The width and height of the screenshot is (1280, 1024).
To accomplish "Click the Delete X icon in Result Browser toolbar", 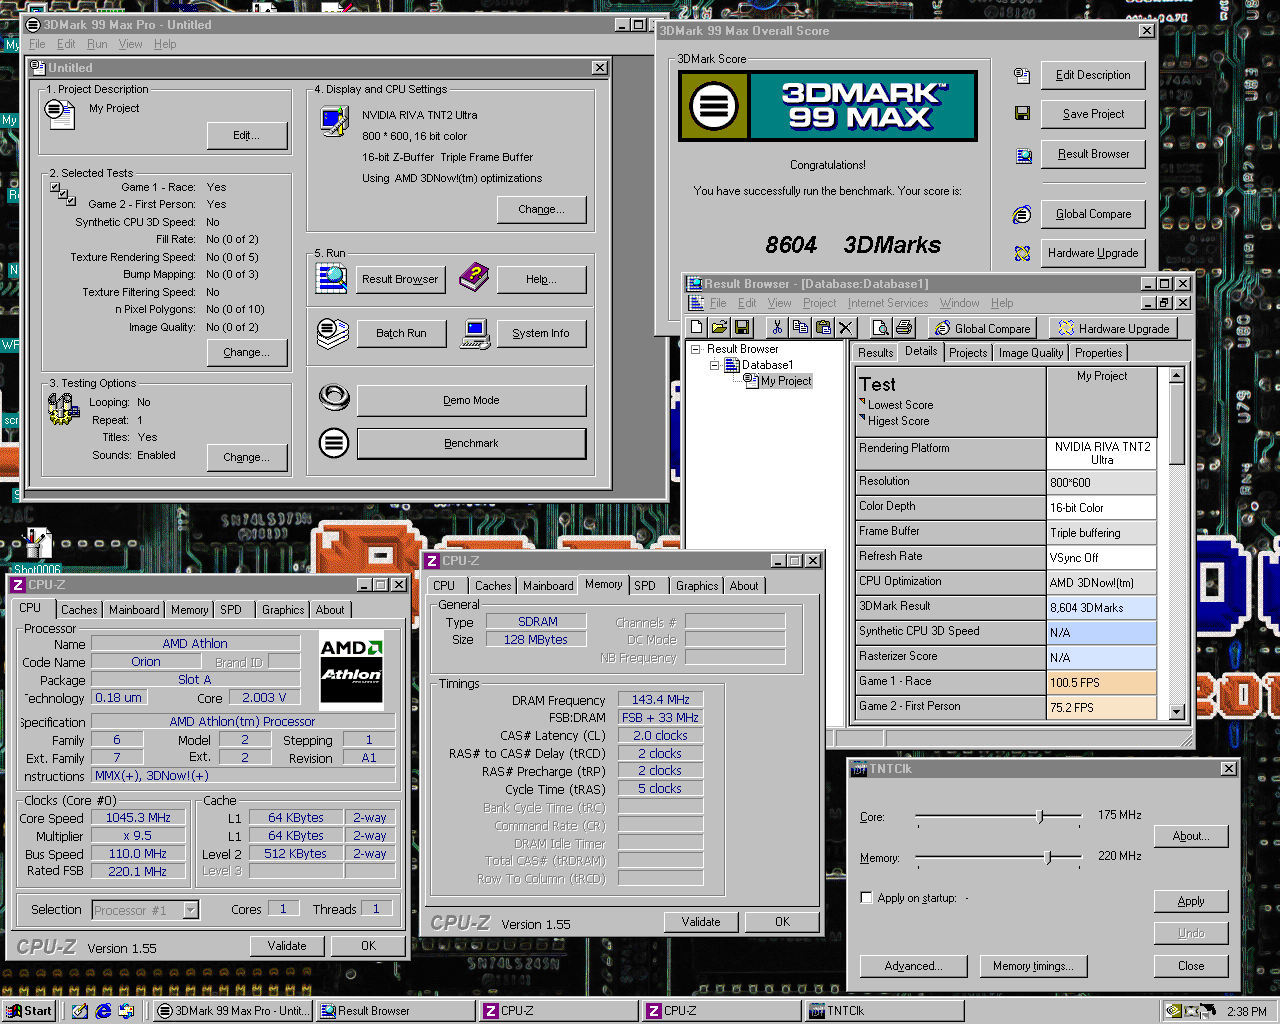I will click(x=846, y=327).
